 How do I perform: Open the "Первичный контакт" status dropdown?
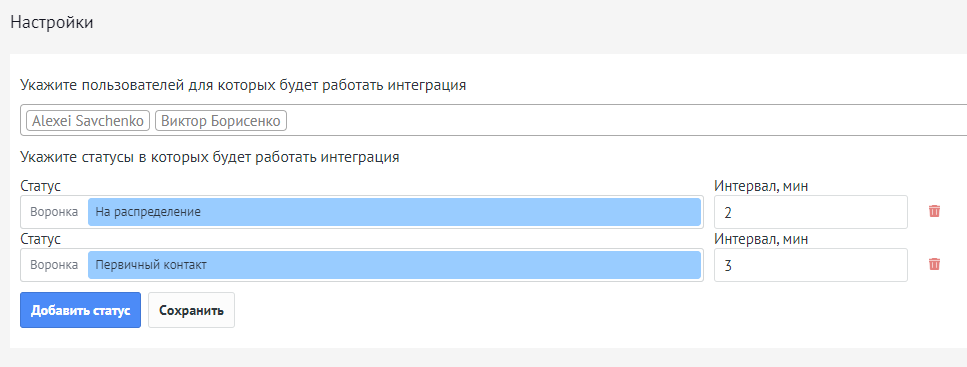point(394,265)
